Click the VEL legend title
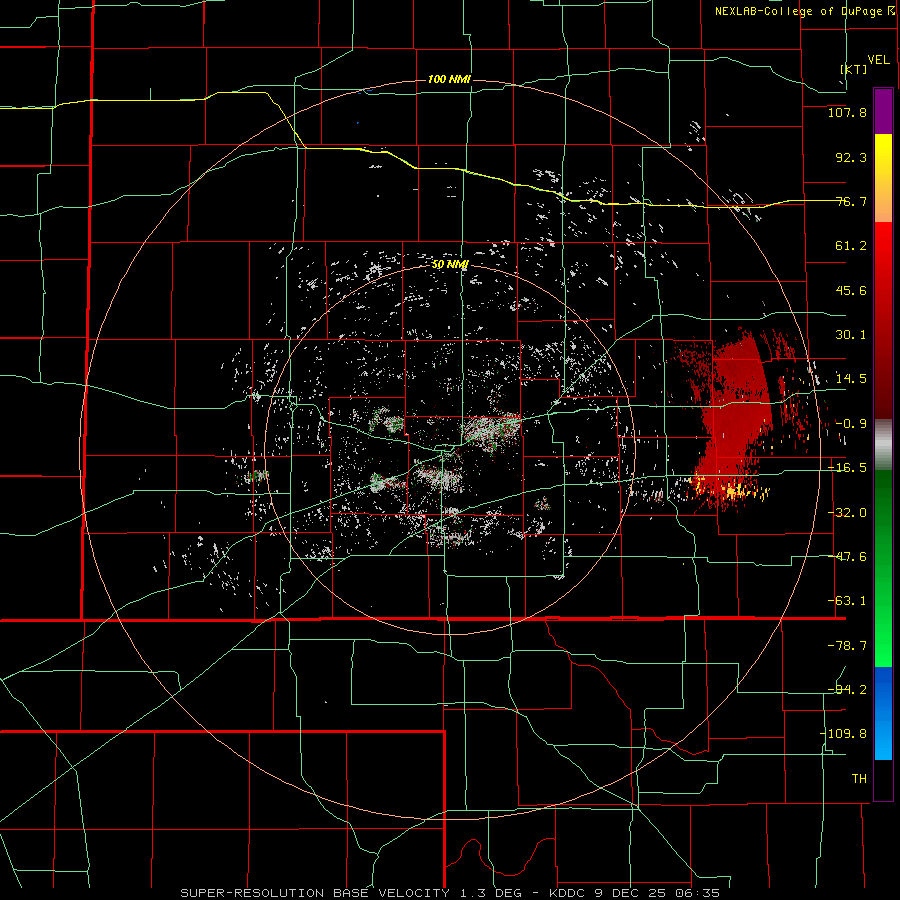 (x=878, y=60)
